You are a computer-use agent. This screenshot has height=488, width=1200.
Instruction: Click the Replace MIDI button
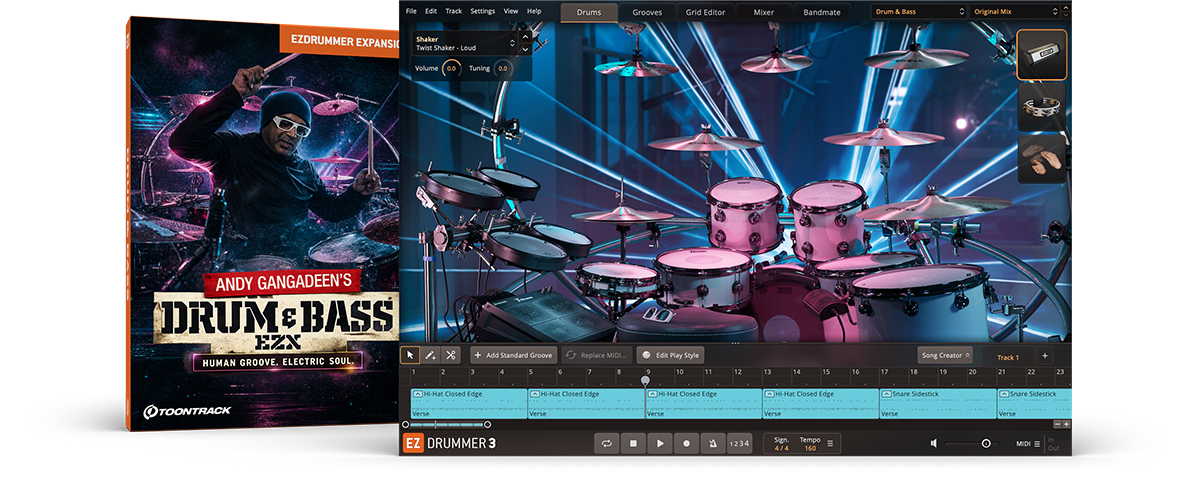tap(596, 355)
